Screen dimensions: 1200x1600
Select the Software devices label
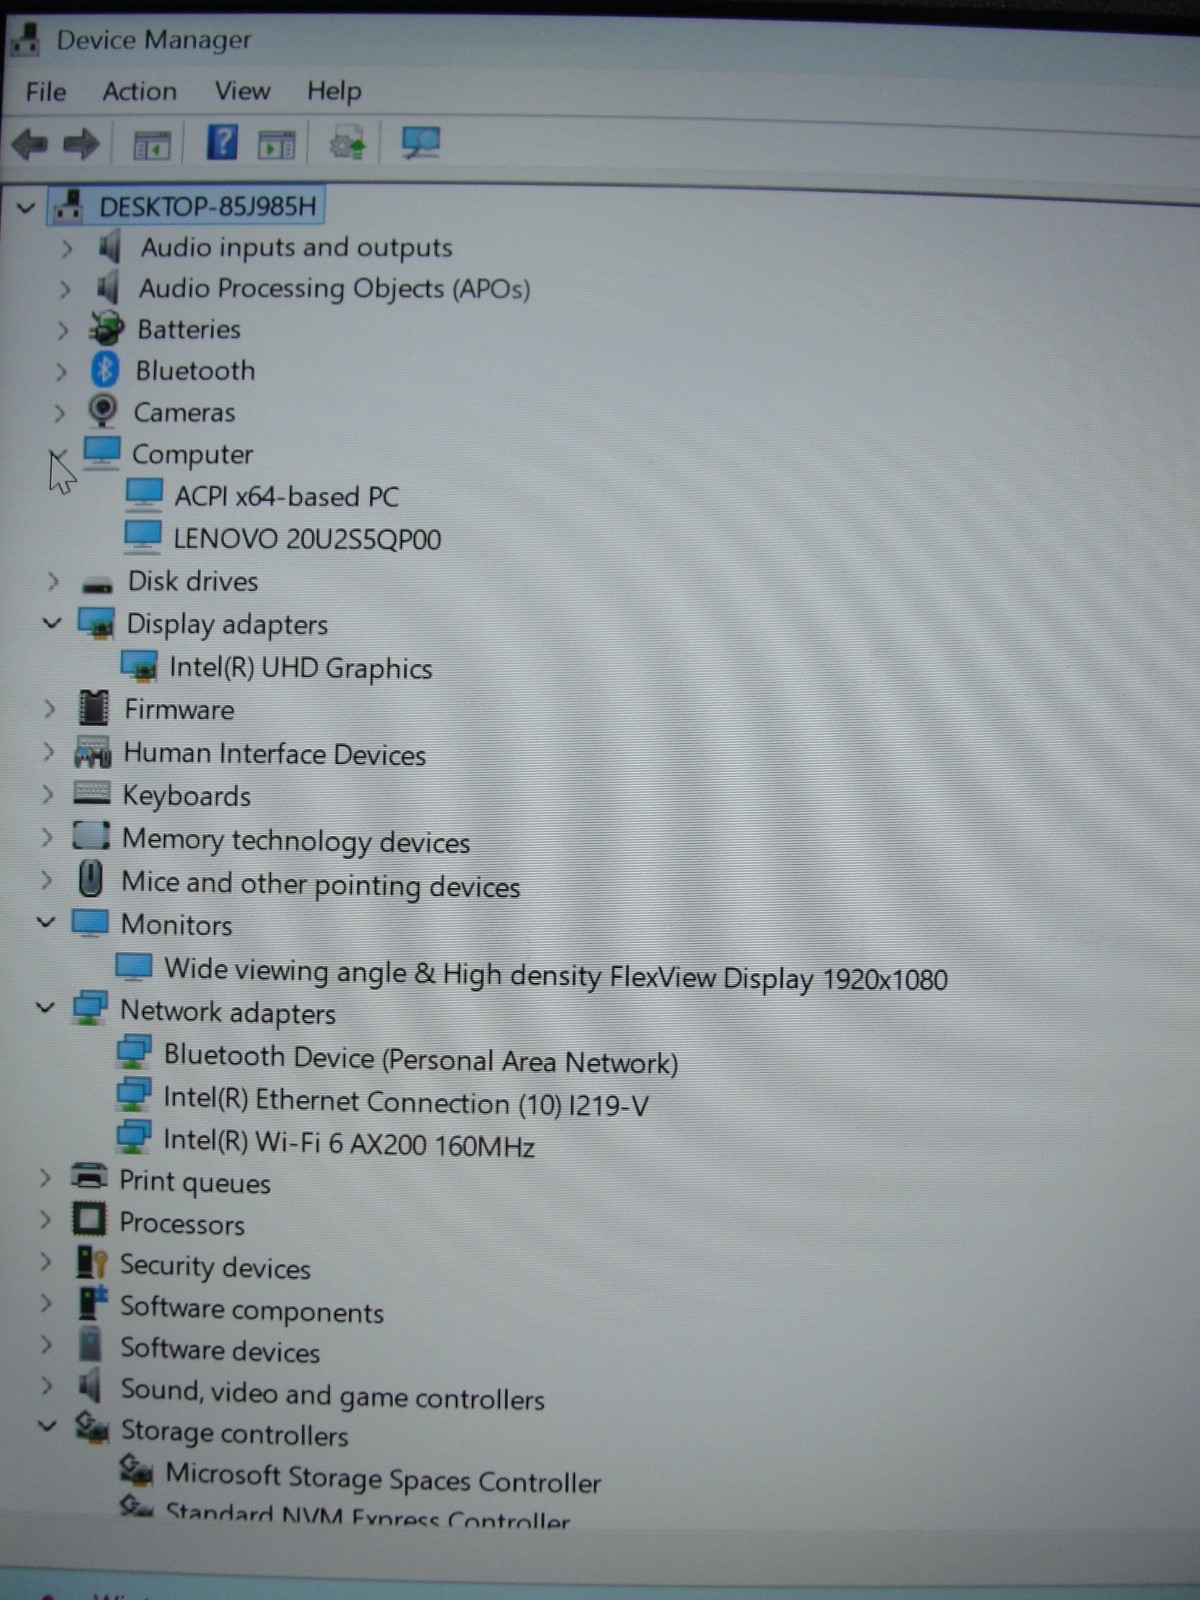(220, 1350)
